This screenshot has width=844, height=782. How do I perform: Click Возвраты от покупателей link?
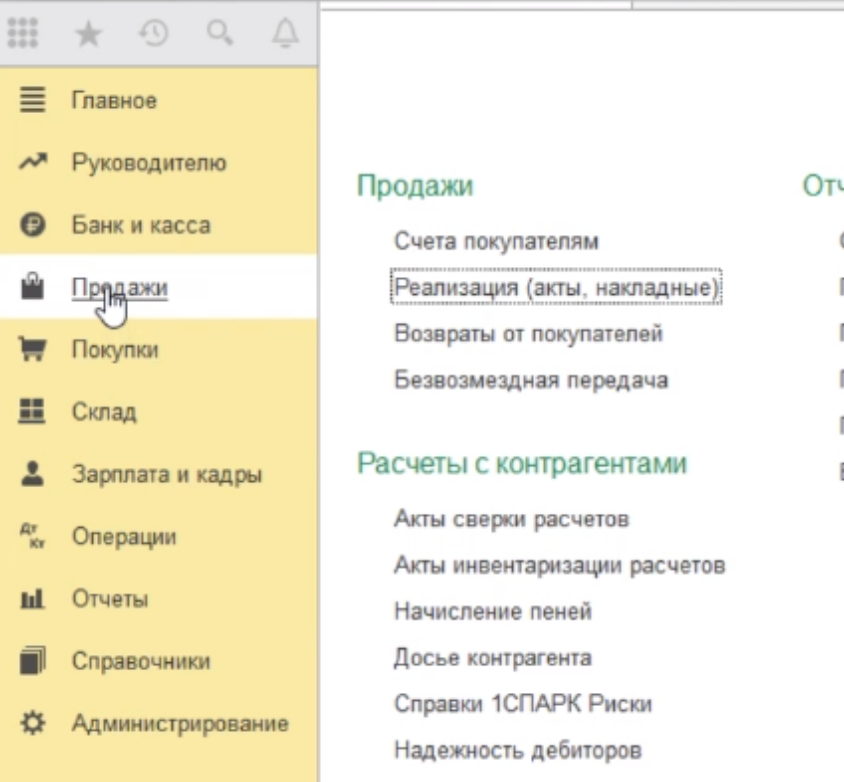pyautogui.click(x=528, y=333)
